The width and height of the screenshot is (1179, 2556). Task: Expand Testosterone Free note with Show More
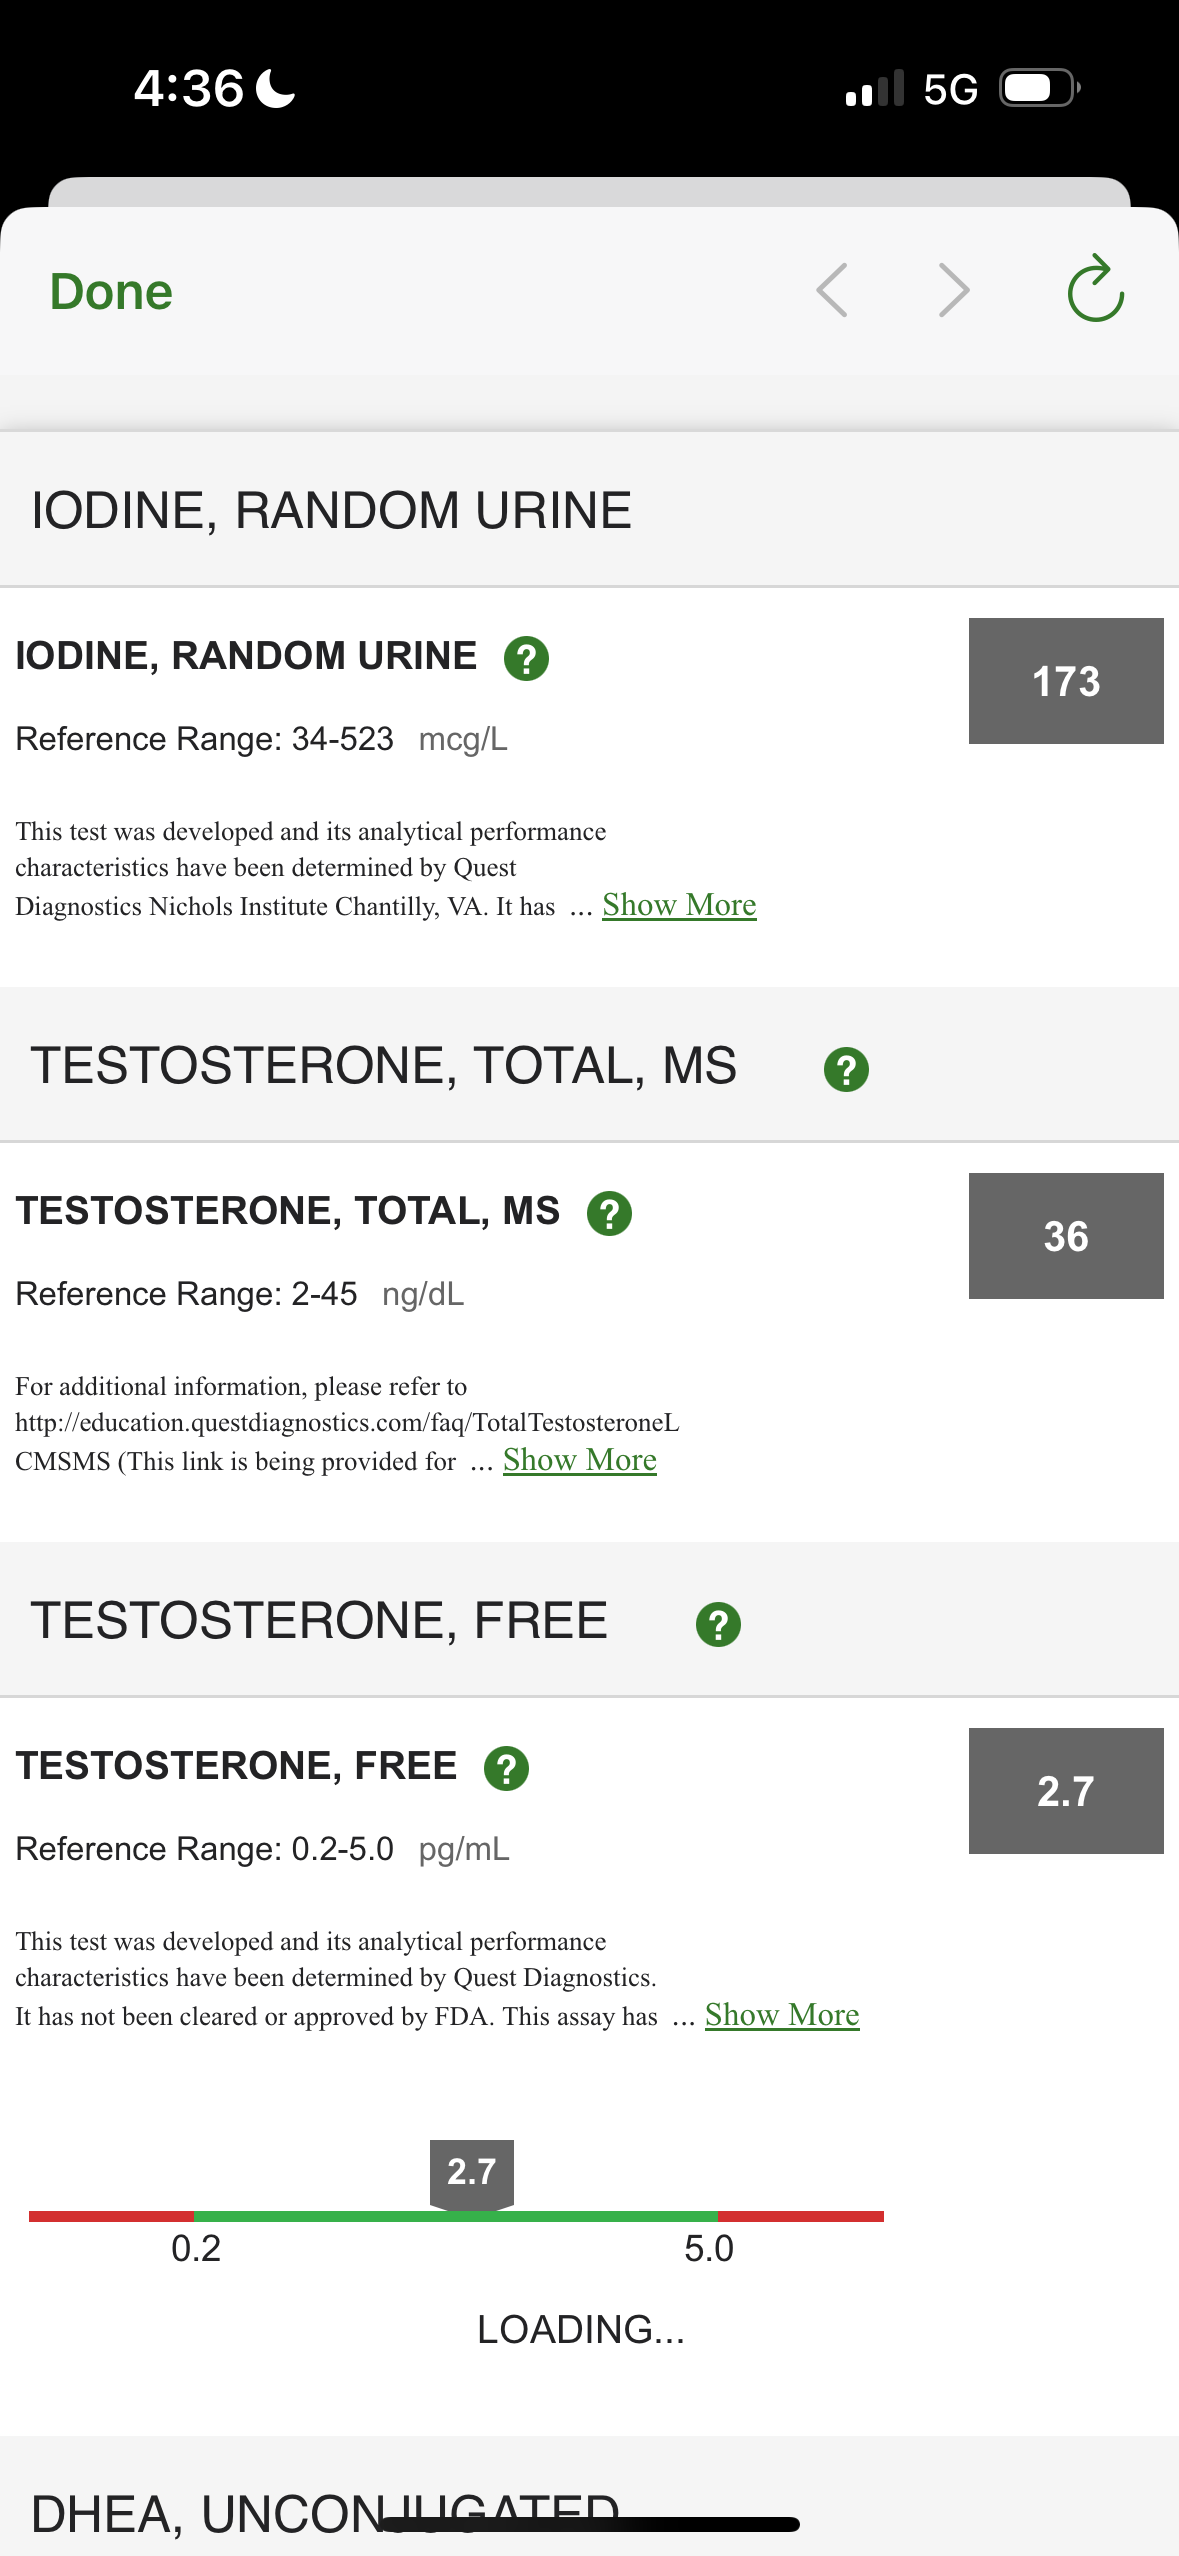pos(781,2015)
